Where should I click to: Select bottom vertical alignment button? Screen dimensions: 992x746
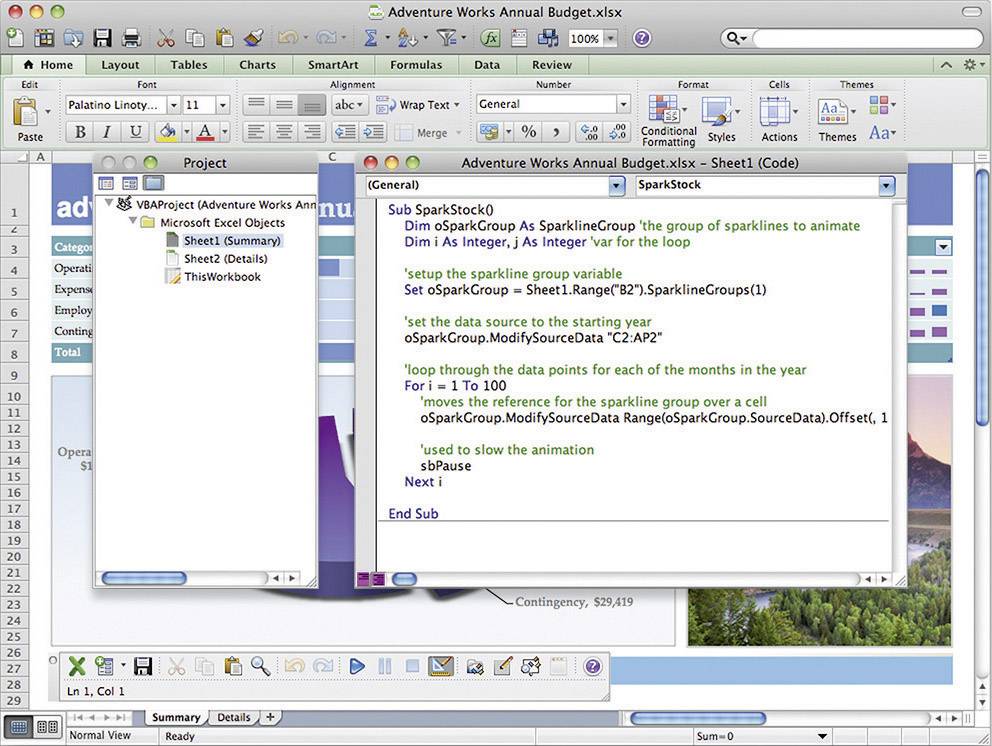pos(311,104)
